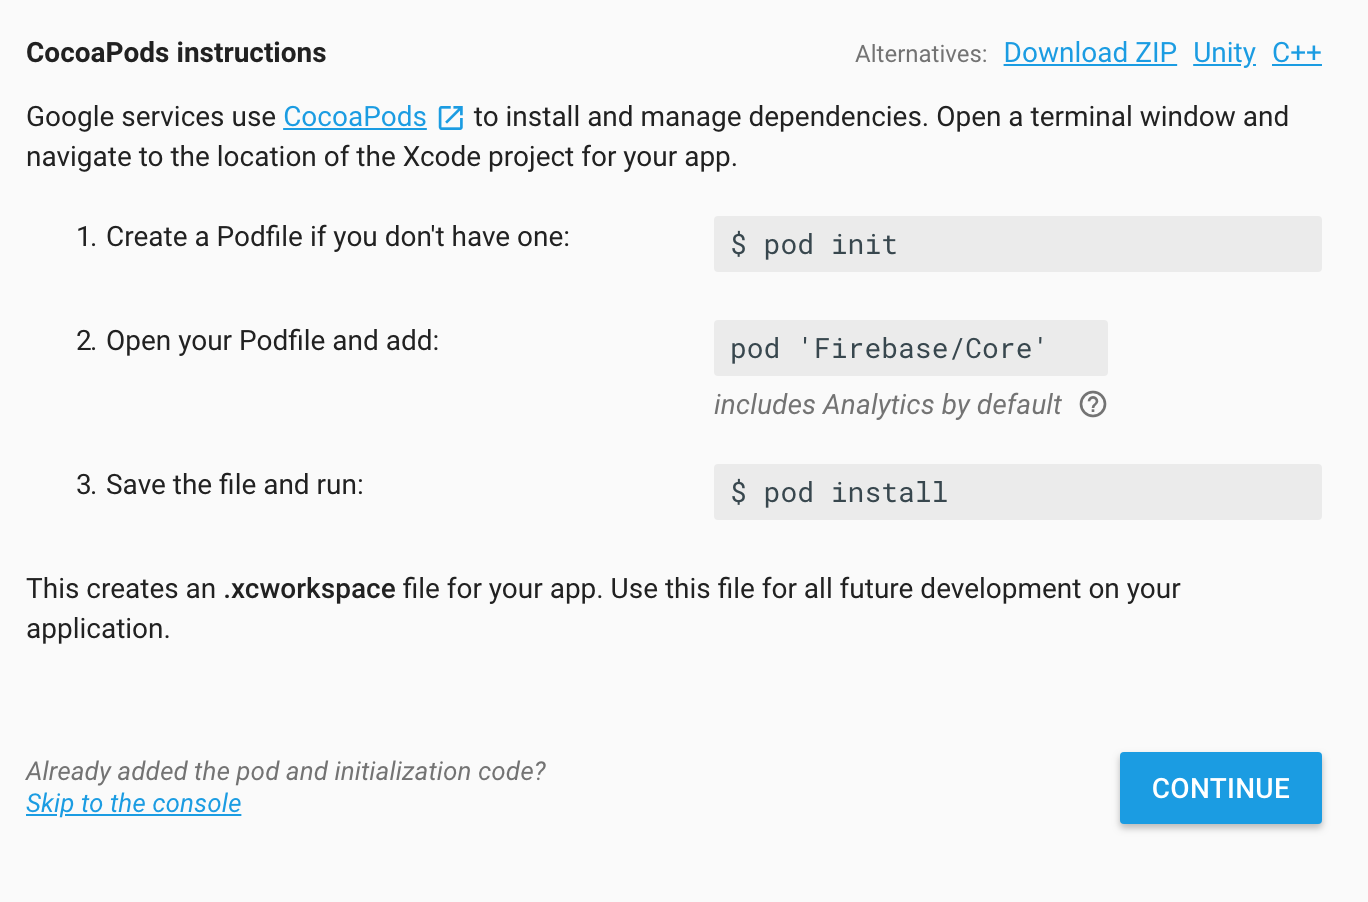Click 'Create a Podfile if you don't have one:'
Screen dimensions: 1368x902
tap(338, 237)
